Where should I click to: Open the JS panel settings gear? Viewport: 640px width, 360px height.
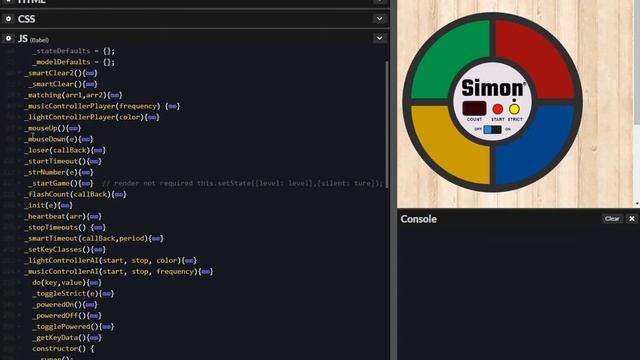8,38
